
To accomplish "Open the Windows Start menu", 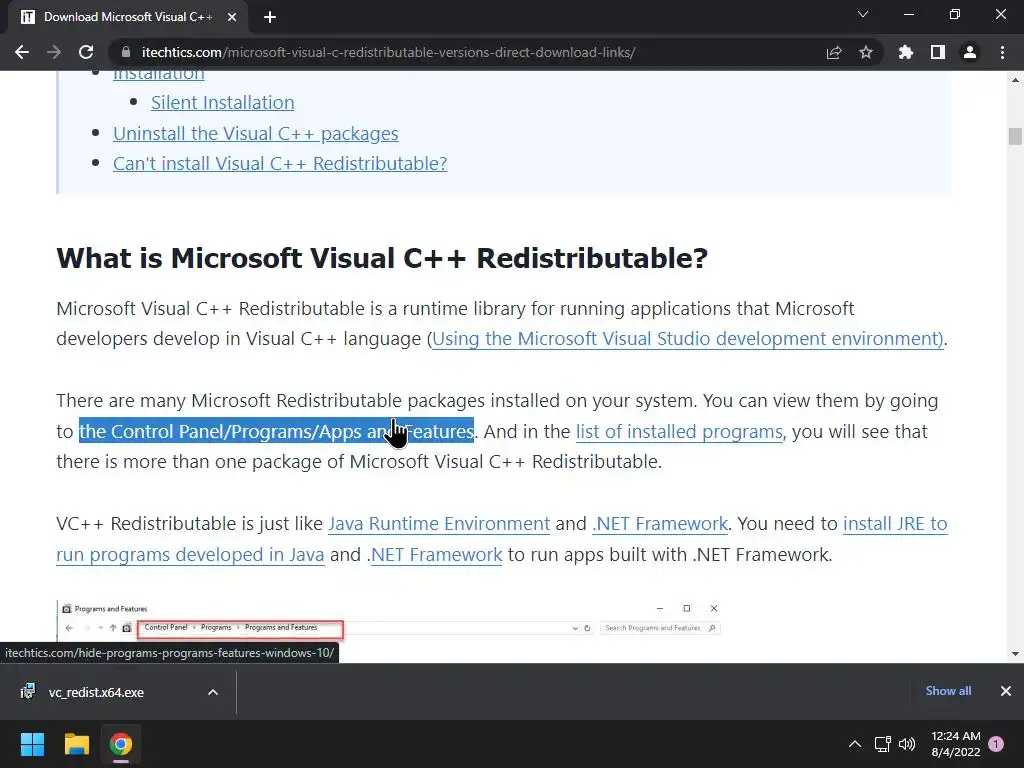I will pos(32,744).
